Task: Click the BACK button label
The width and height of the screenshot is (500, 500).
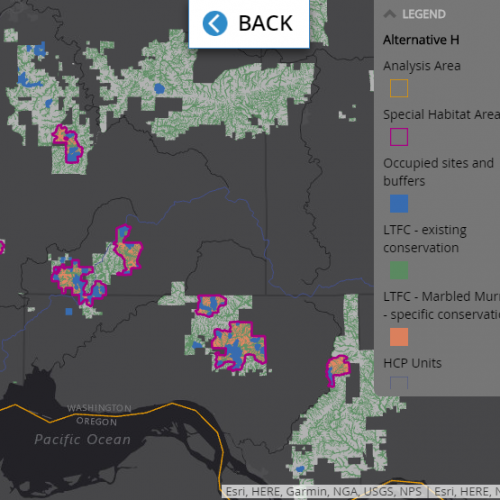Action: 266,23
